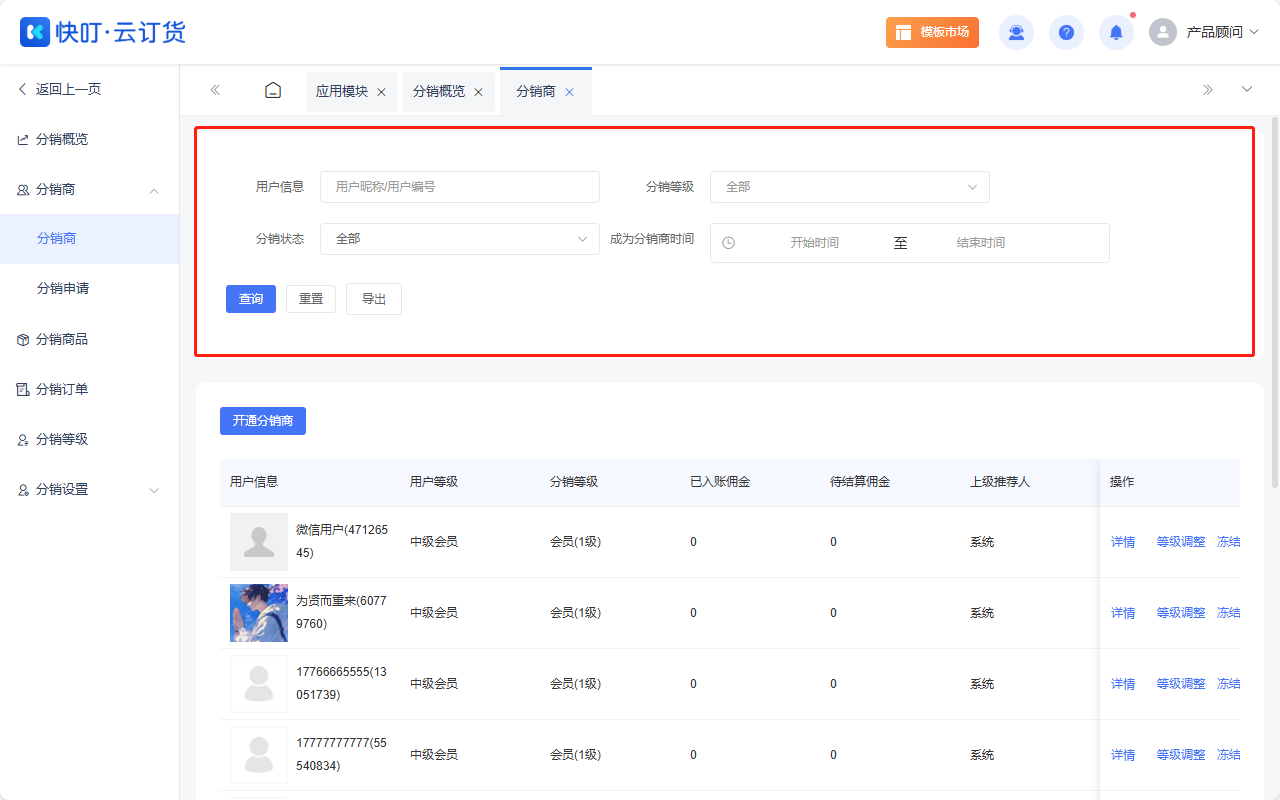Switch to the 应用模块 tab
Screen dimensions: 1280x800
point(342,91)
